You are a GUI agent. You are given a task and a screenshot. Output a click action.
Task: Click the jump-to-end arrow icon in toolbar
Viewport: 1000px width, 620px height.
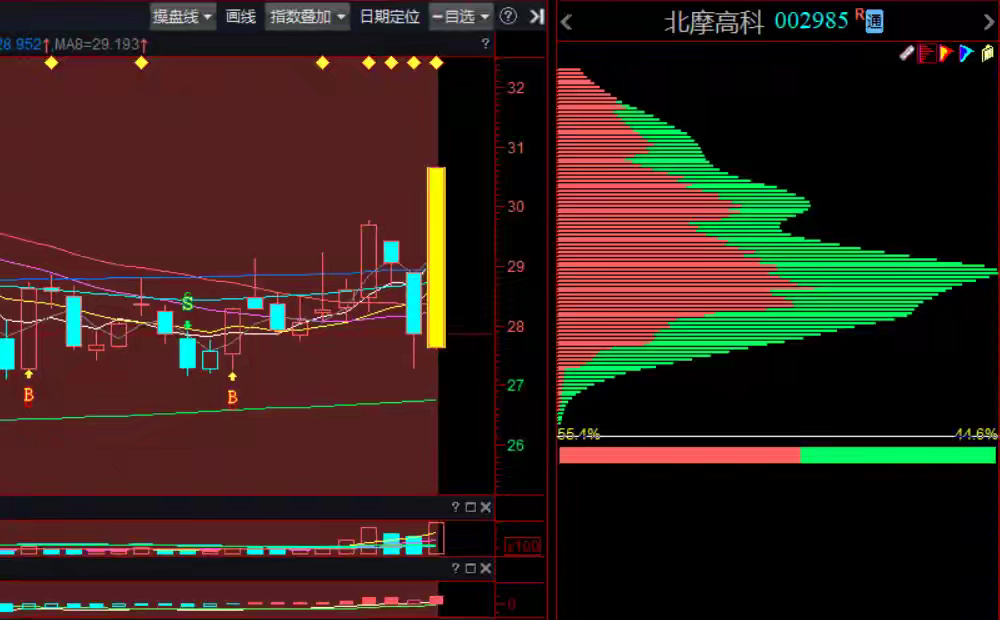[x=537, y=17]
